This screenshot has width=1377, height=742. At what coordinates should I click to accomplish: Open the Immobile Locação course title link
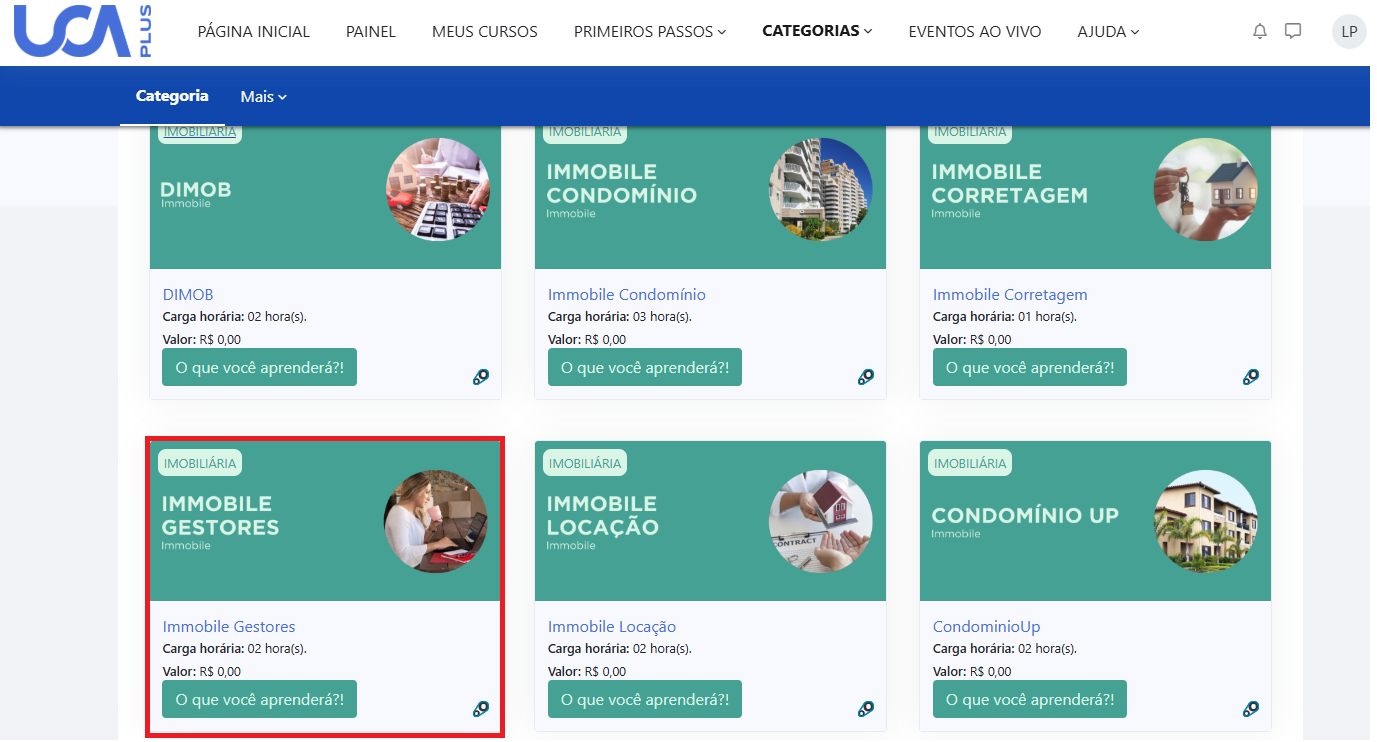tap(612, 627)
